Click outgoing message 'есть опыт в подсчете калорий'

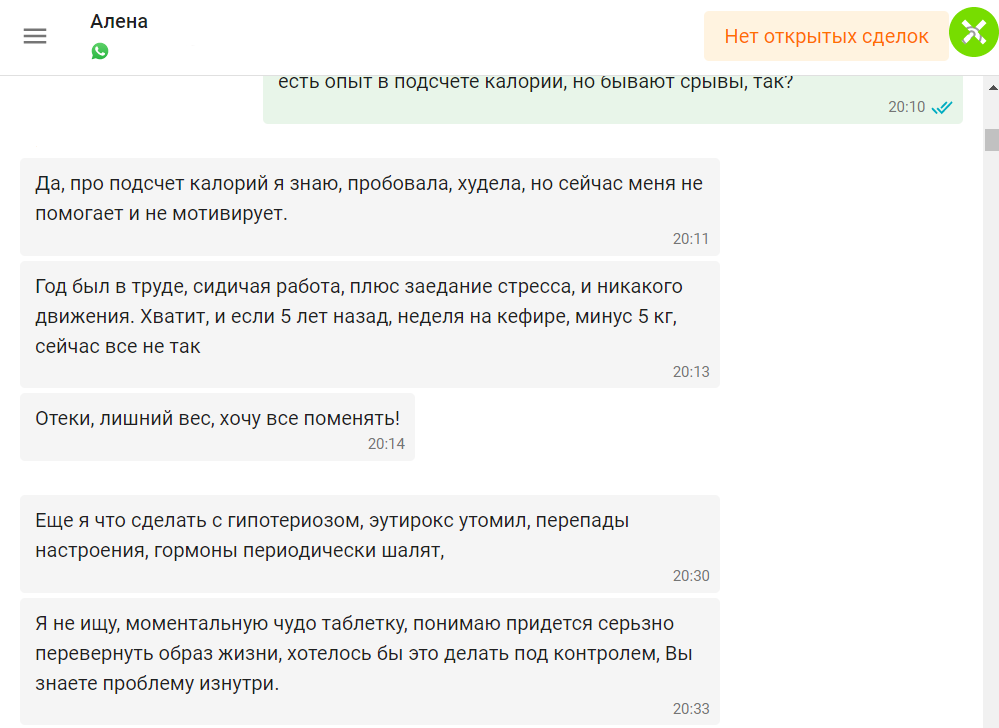point(613,99)
